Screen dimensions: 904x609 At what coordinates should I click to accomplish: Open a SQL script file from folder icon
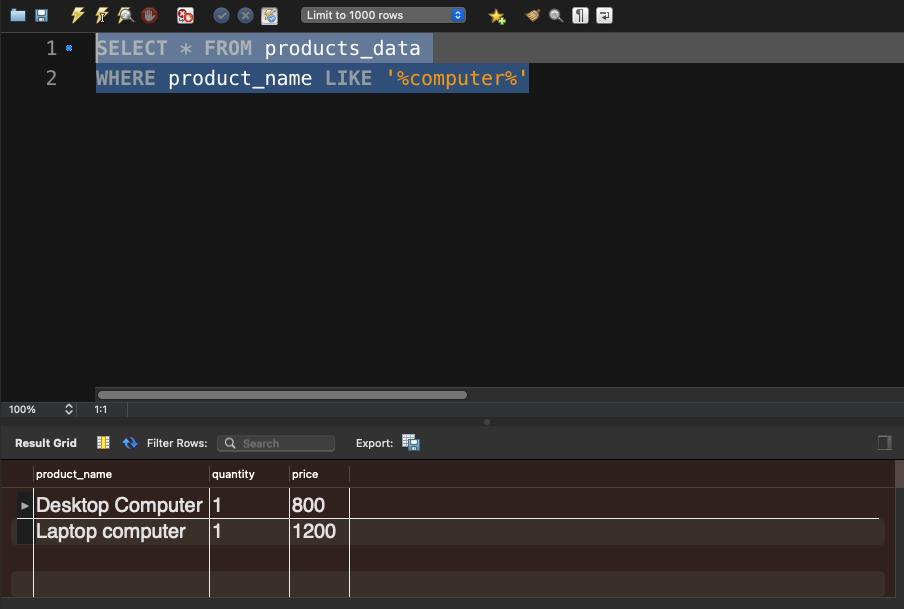coord(17,16)
